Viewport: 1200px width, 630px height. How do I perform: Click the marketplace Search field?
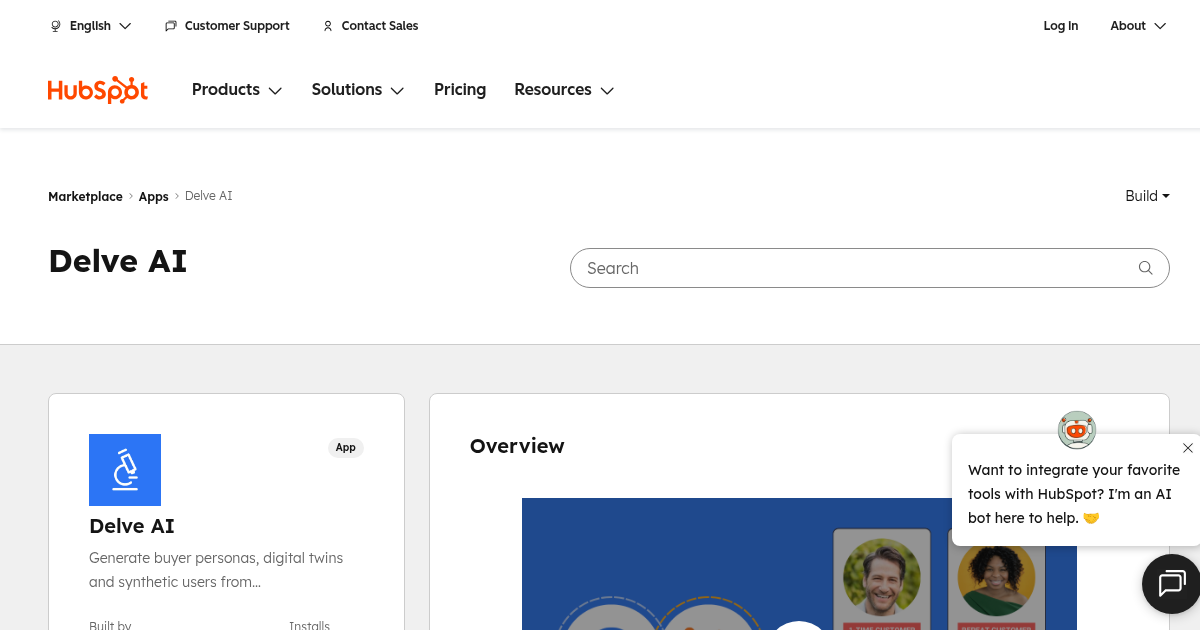click(869, 268)
